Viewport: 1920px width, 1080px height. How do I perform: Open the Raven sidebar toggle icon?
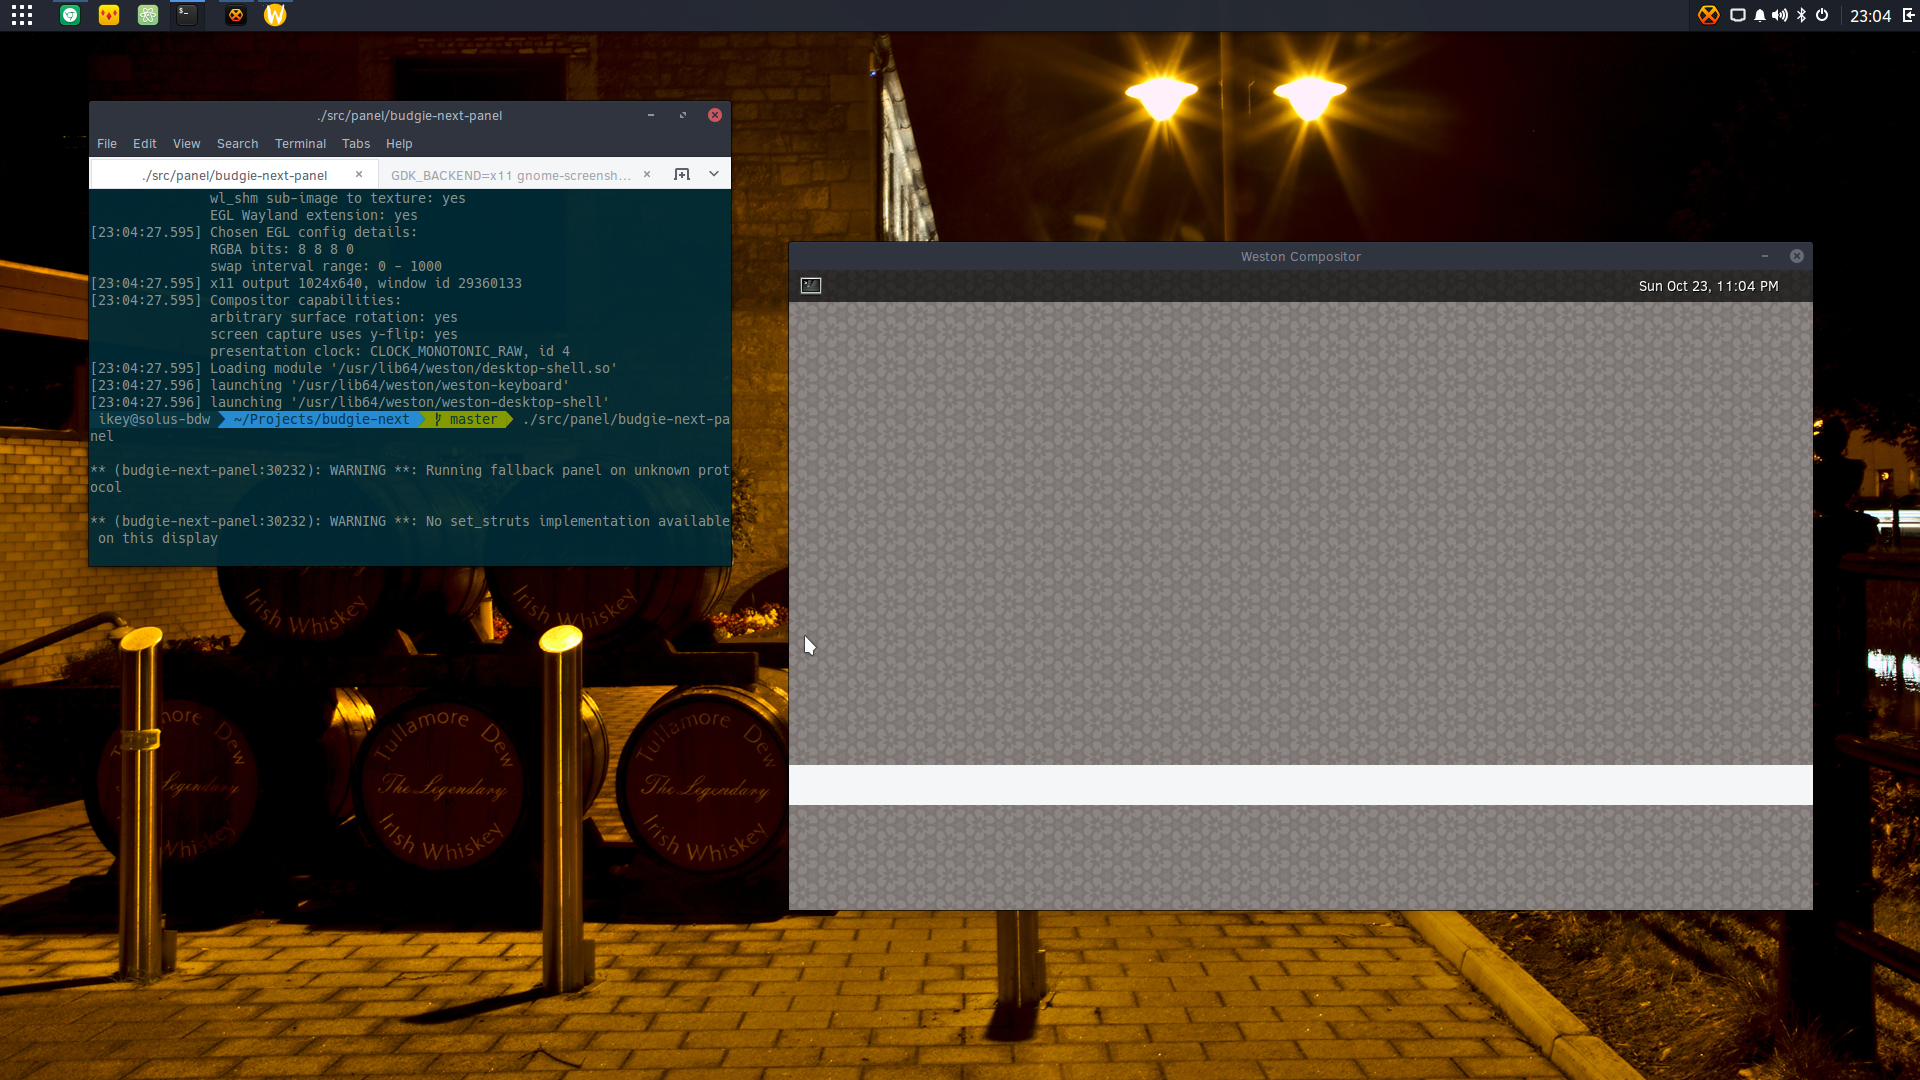tap(1908, 15)
